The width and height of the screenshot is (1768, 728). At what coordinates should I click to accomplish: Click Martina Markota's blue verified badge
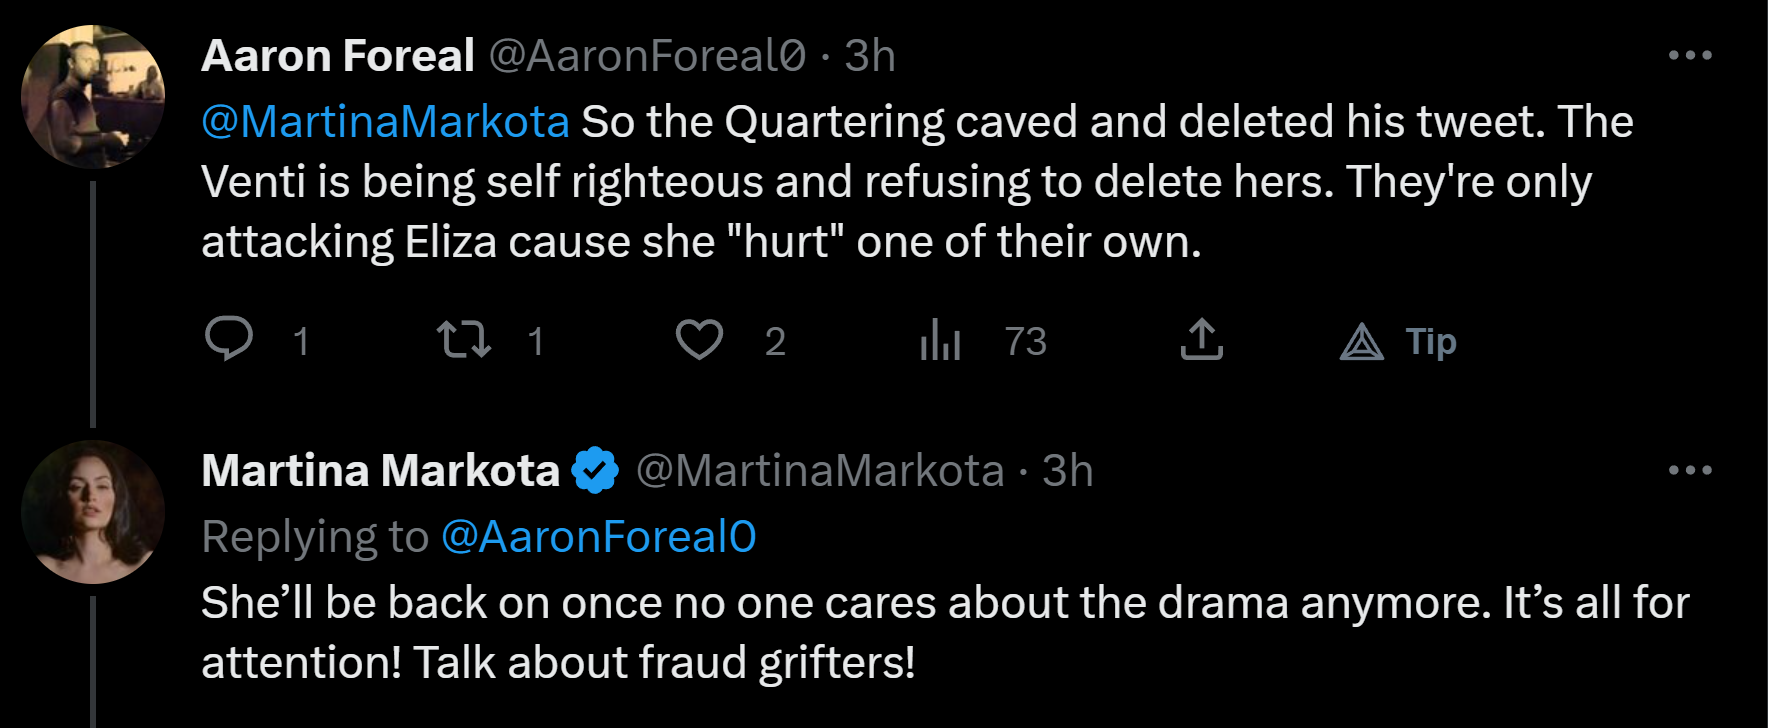596,470
